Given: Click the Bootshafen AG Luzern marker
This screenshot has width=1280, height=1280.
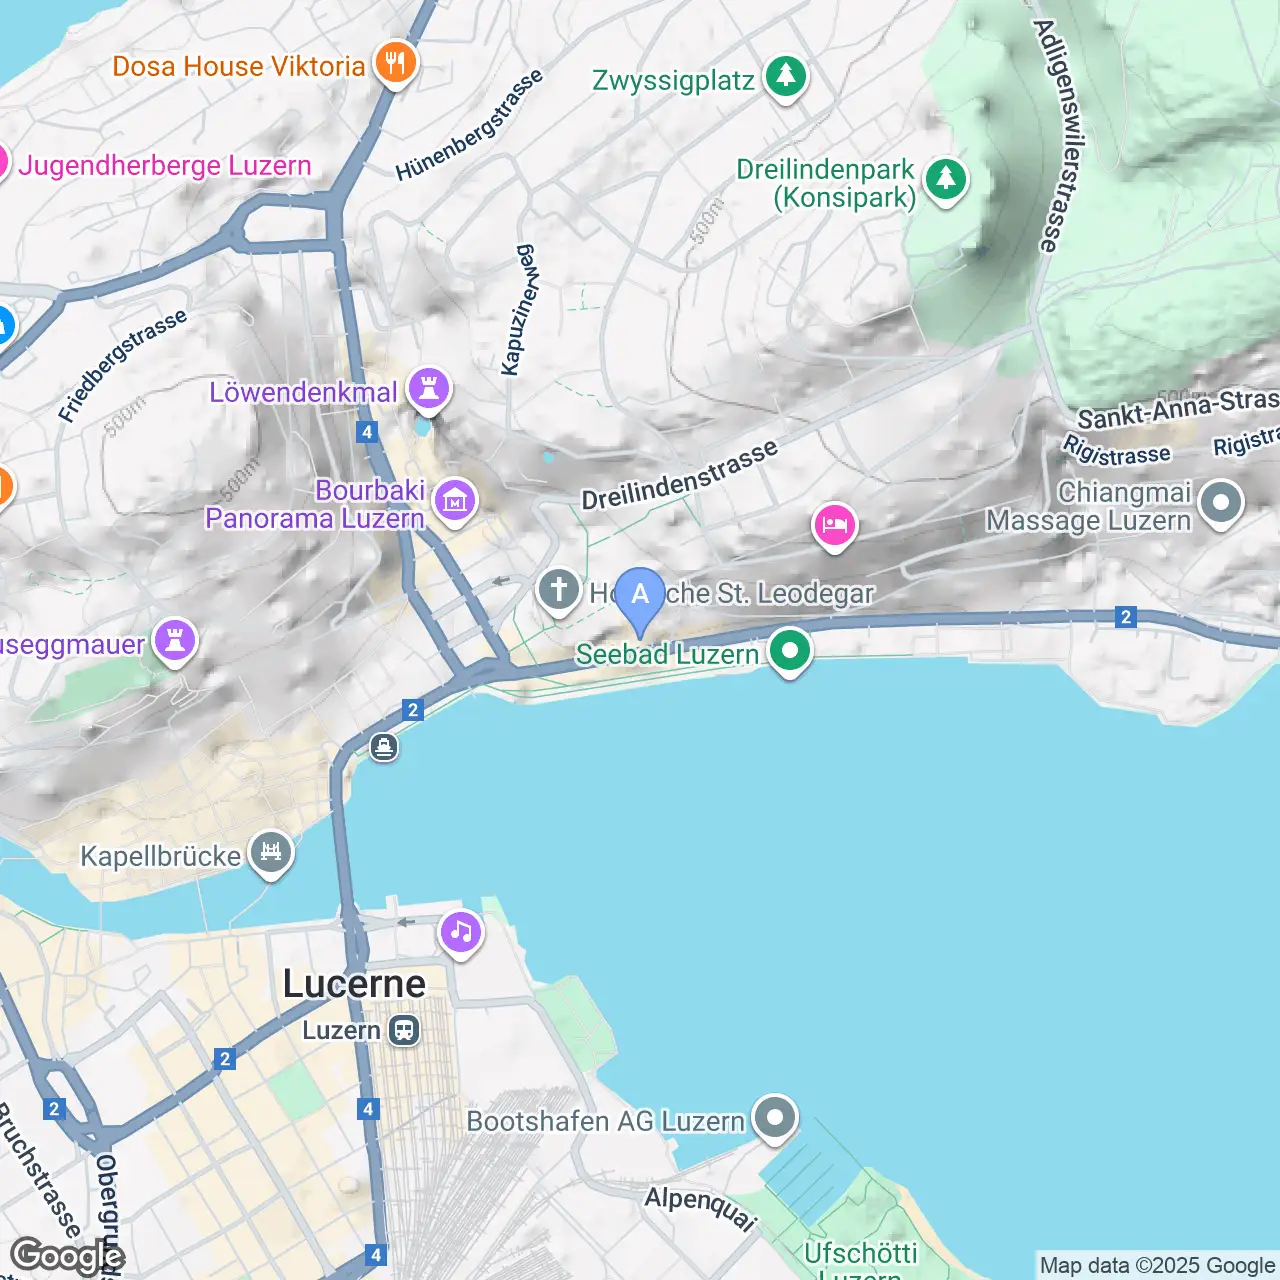Looking at the screenshot, I should [x=775, y=1118].
